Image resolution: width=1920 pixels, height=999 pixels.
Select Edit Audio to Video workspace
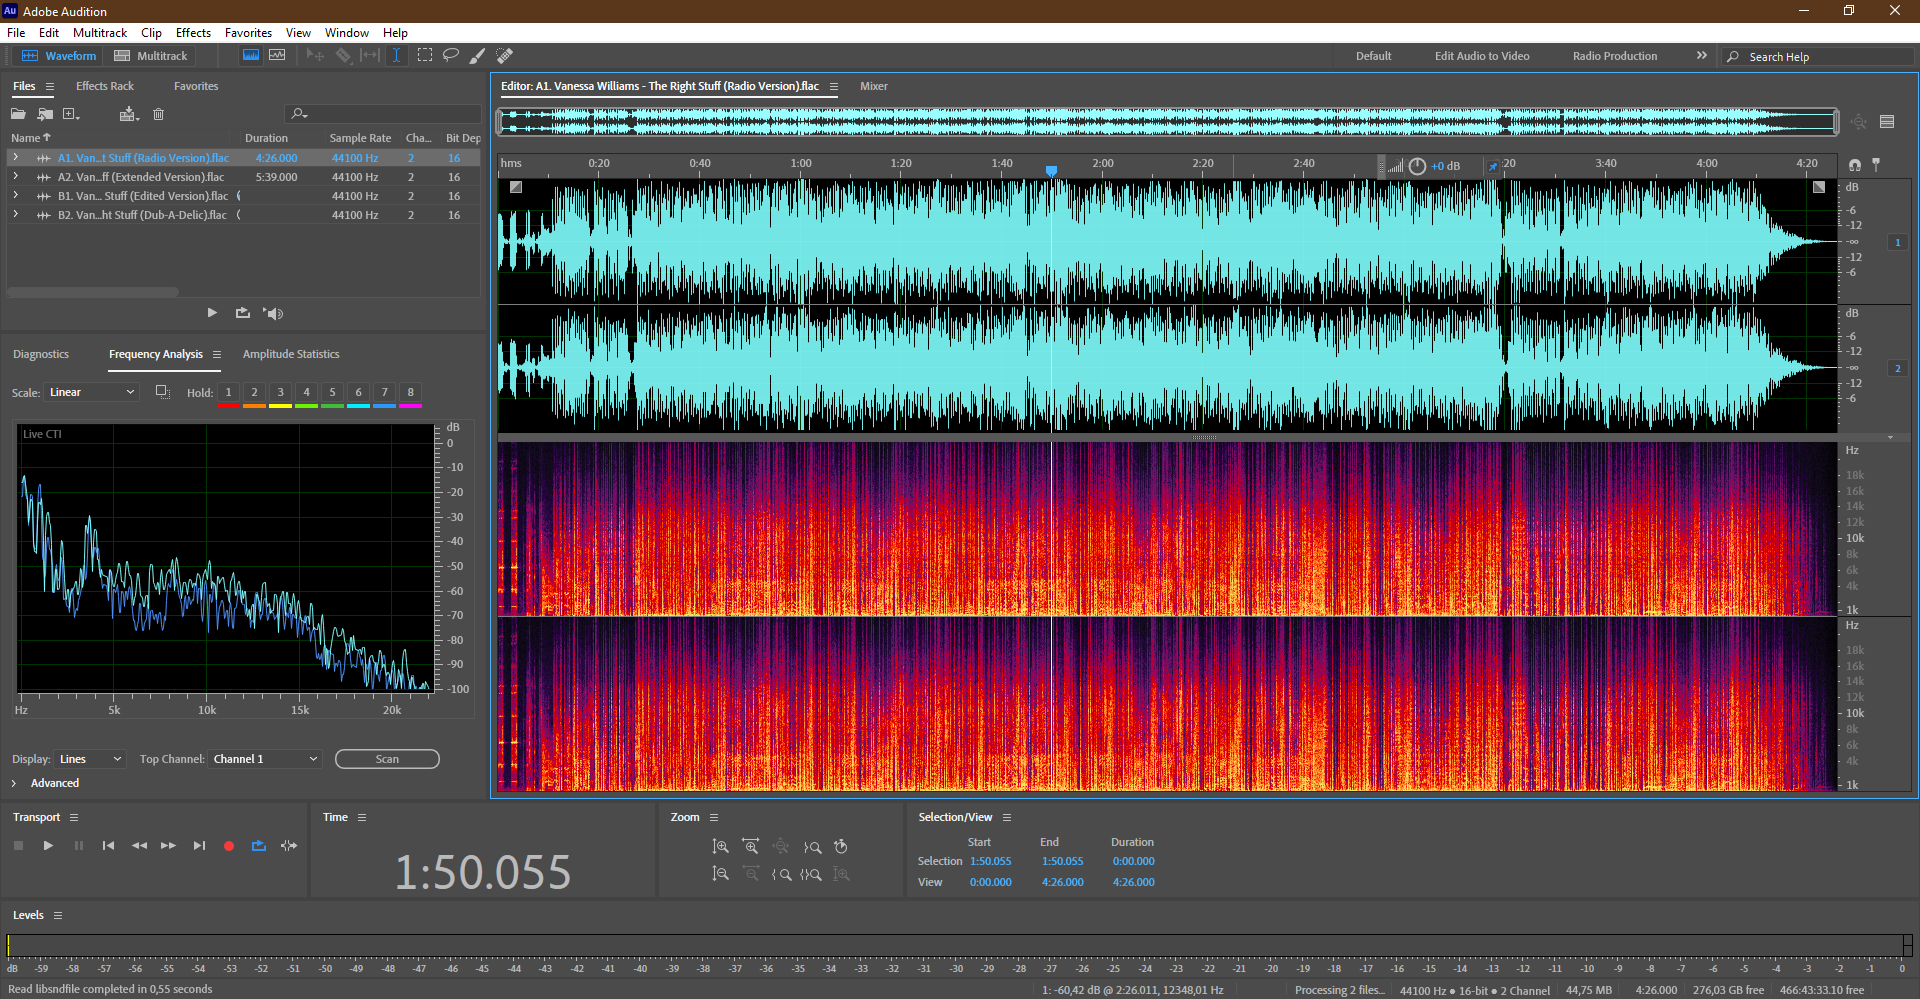[x=1482, y=56]
